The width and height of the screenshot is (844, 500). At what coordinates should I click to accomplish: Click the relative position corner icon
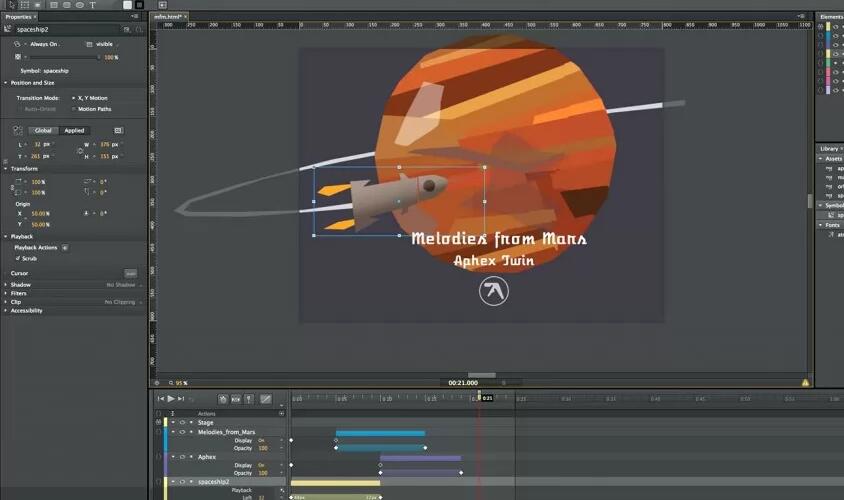(18, 130)
